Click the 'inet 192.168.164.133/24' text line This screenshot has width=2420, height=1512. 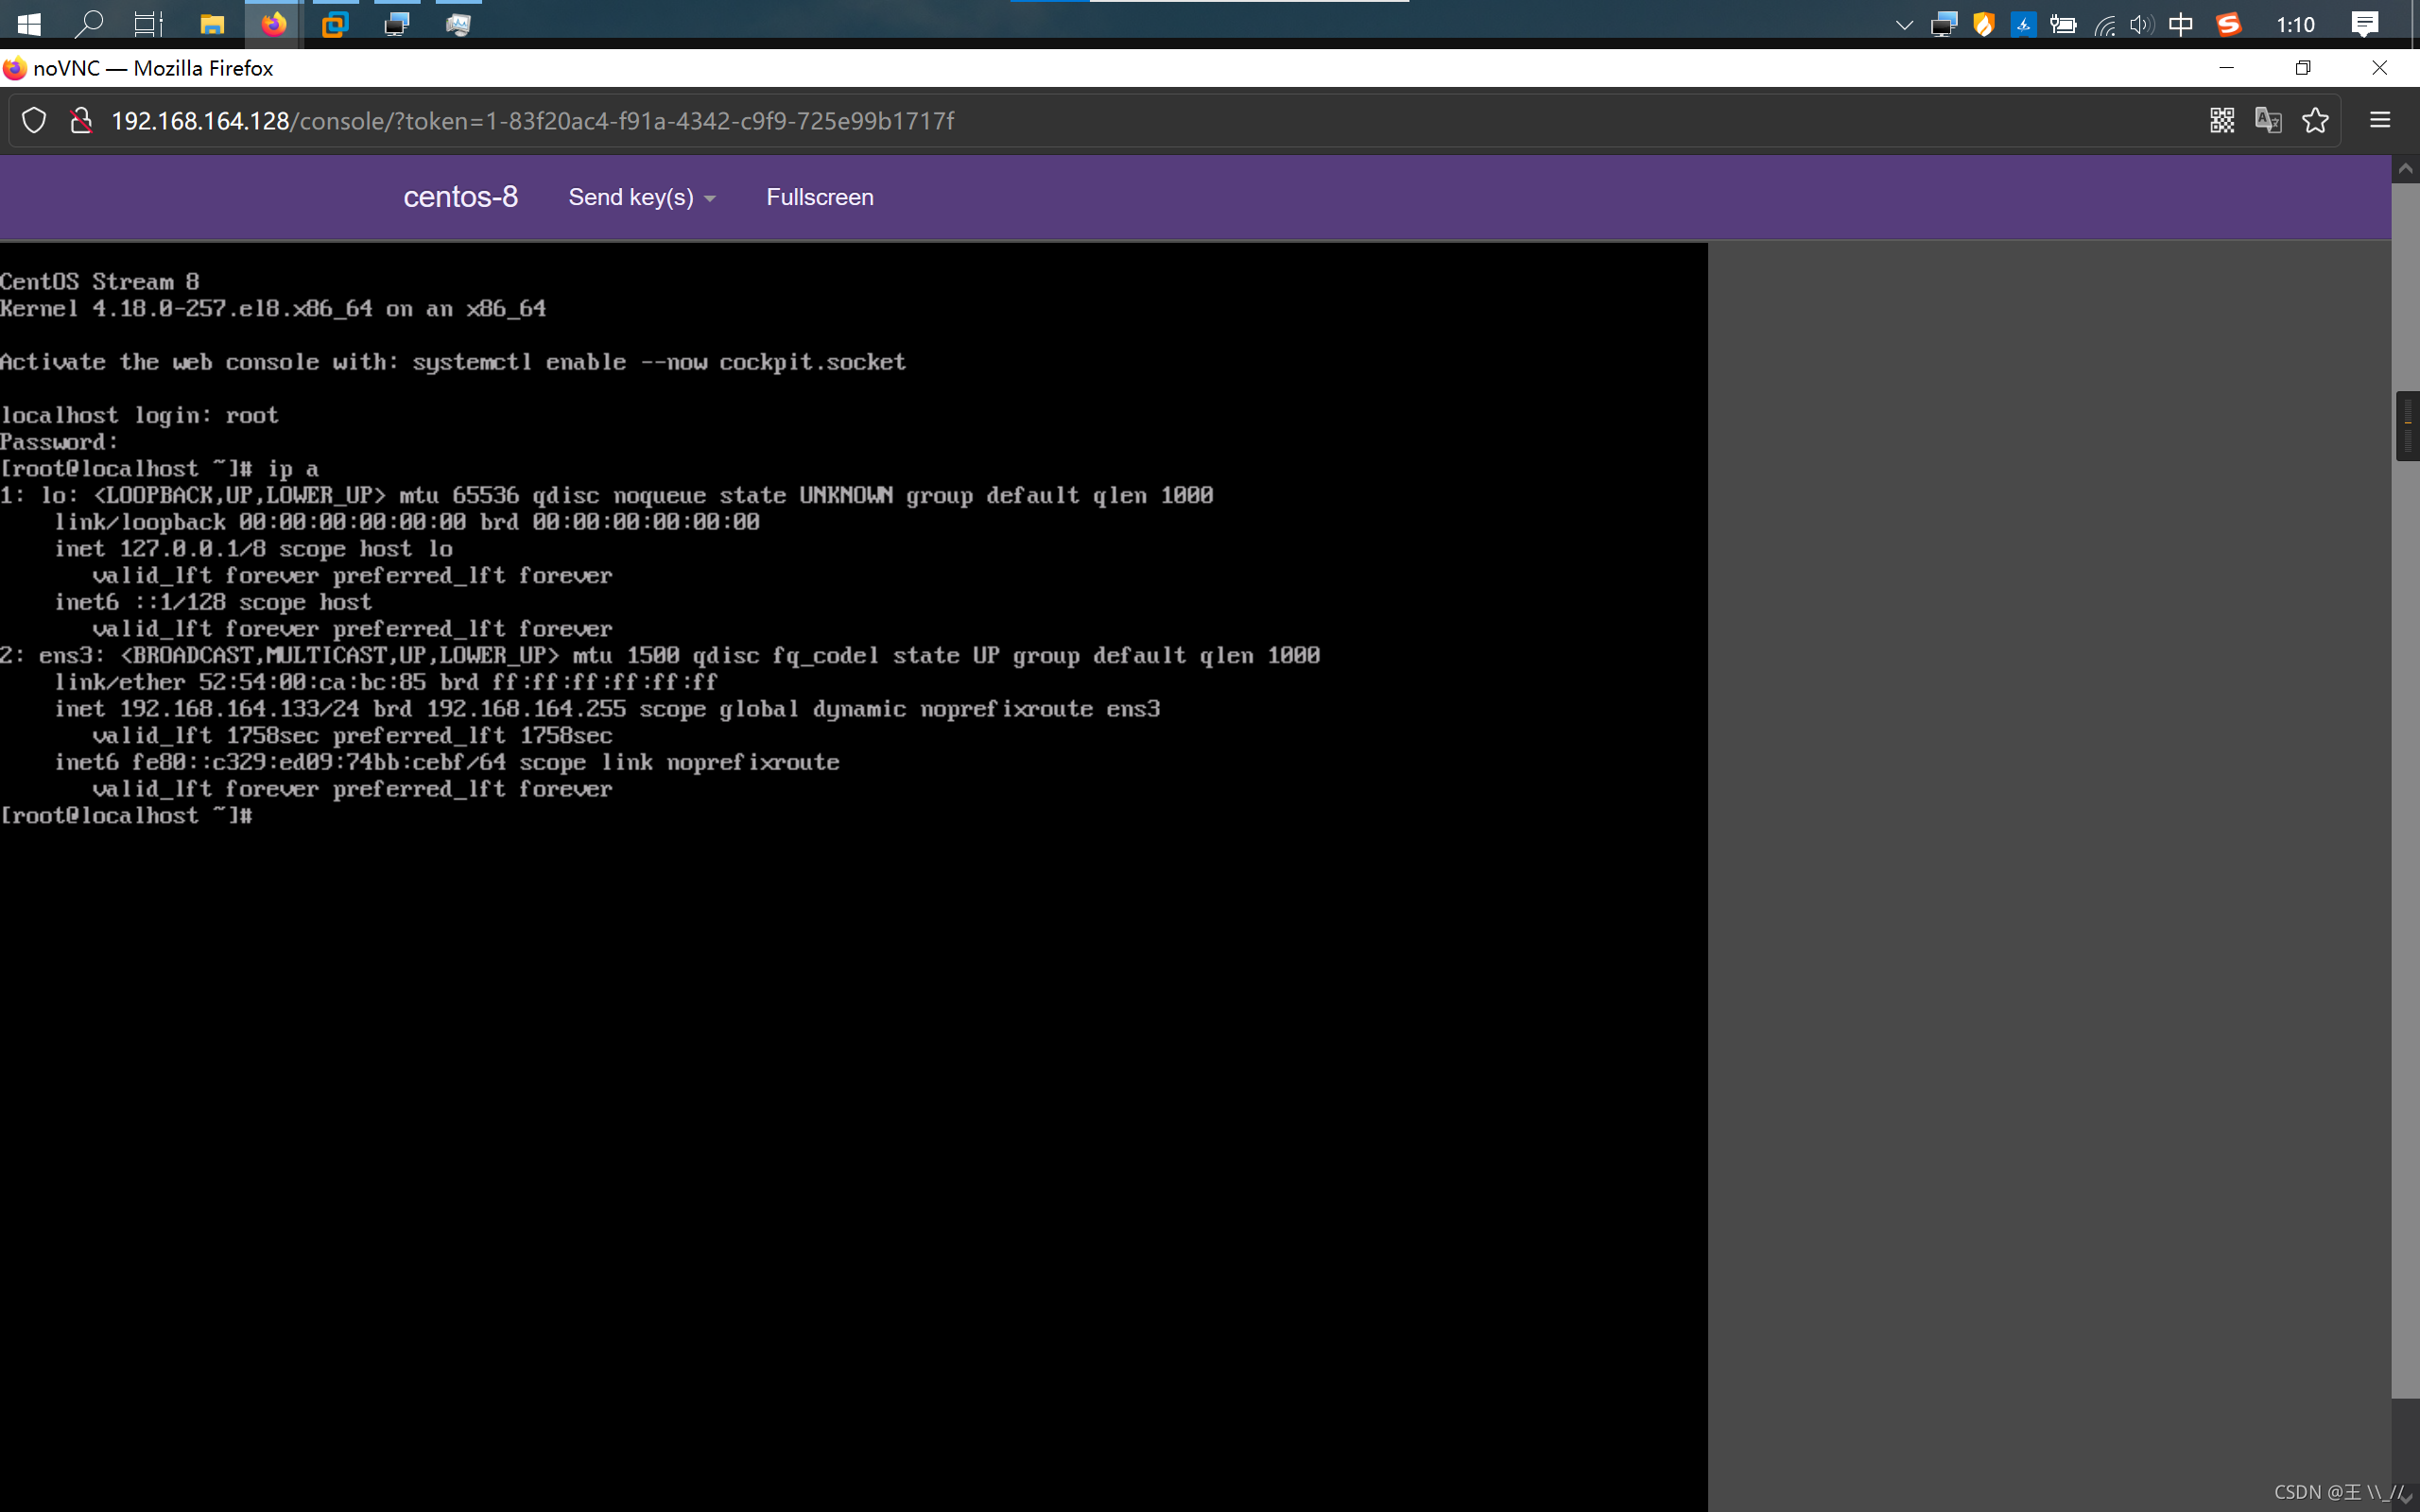[607, 709]
